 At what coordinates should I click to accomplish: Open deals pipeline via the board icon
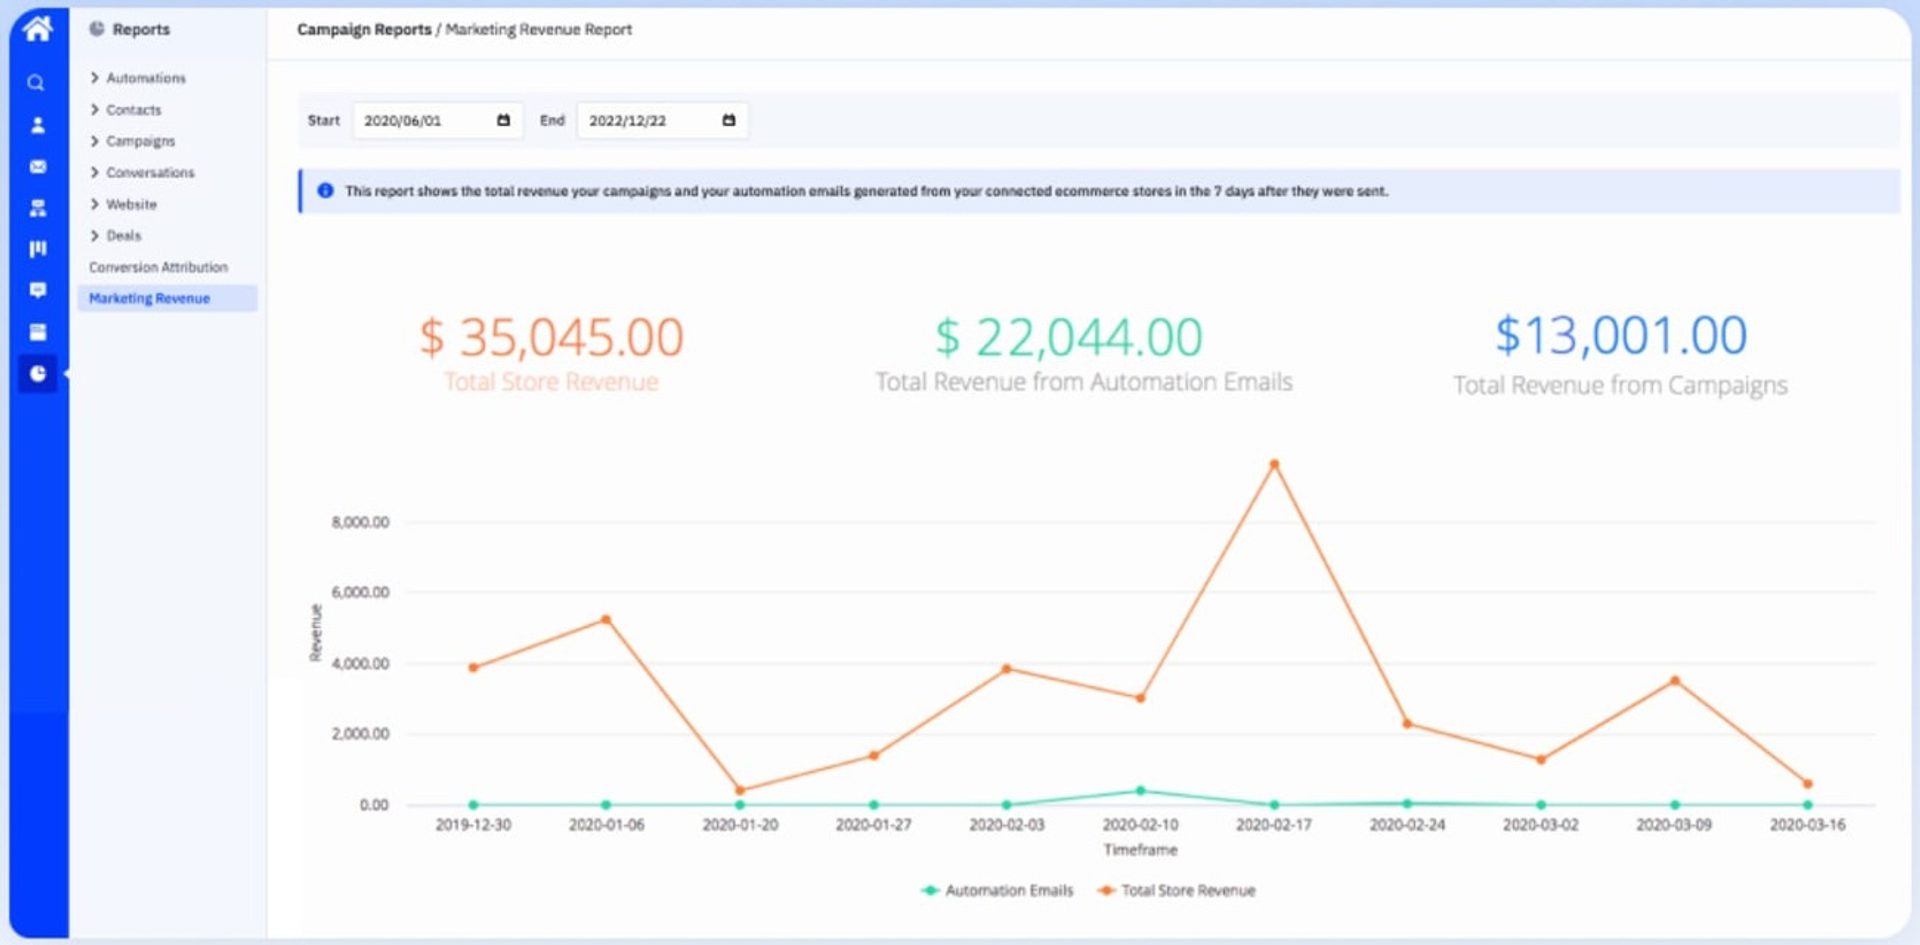[37, 249]
